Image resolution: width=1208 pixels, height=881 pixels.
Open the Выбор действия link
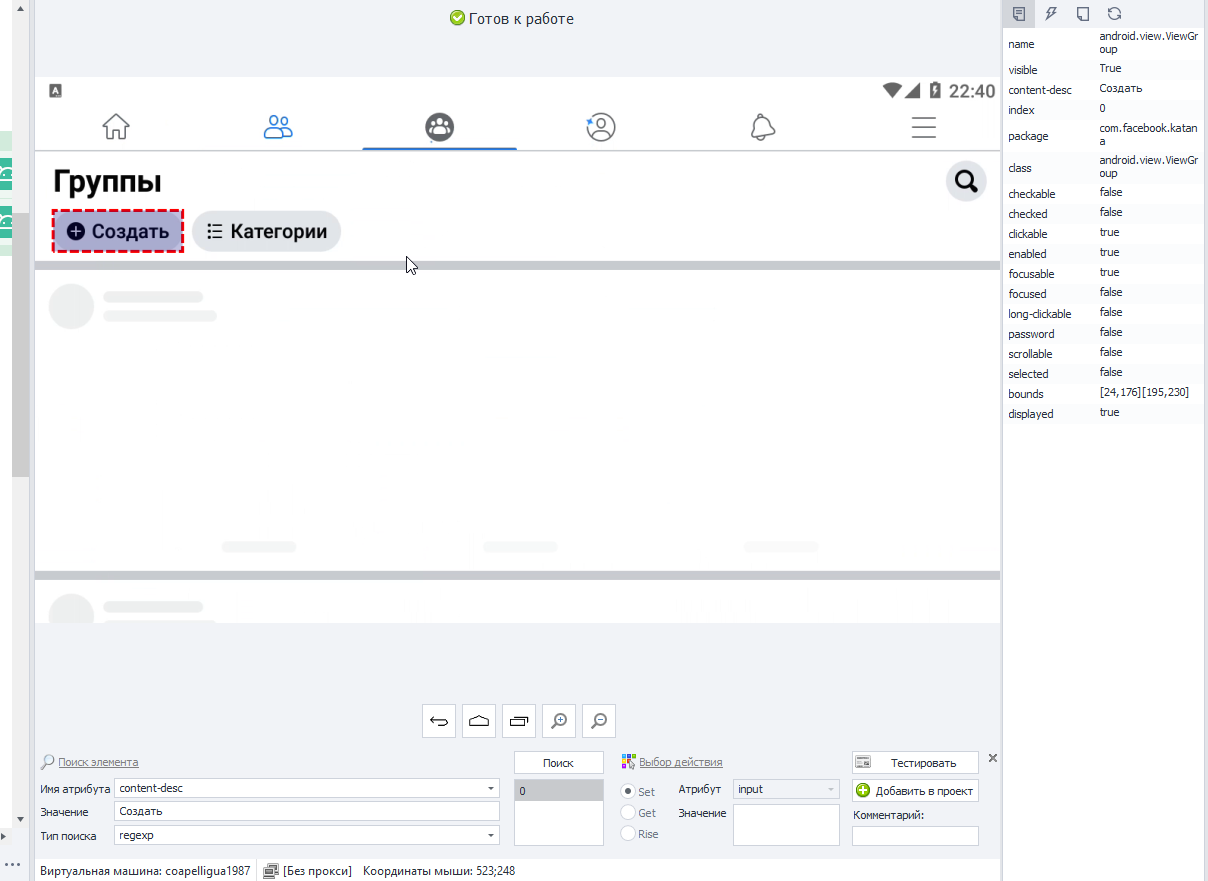click(x=680, y=762)
